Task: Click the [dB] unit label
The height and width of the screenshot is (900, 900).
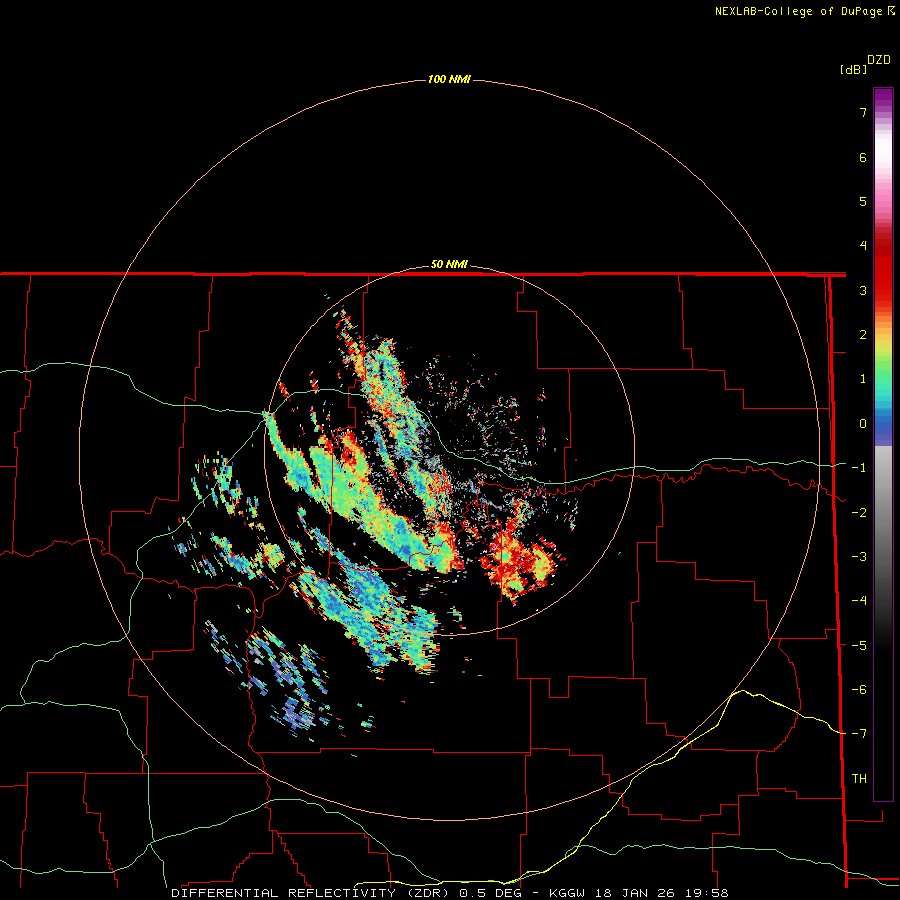Action: (x=854, y=70)
